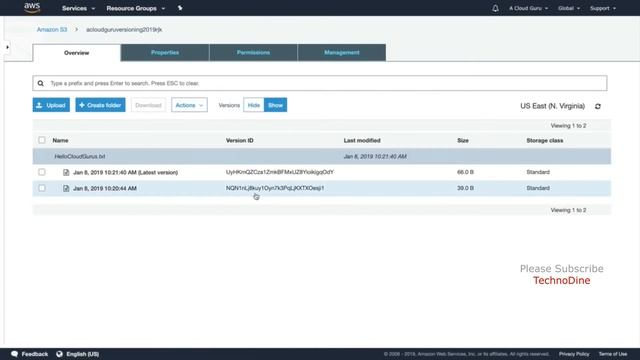
Task: Switch to the Management tab
Action: 342,53
